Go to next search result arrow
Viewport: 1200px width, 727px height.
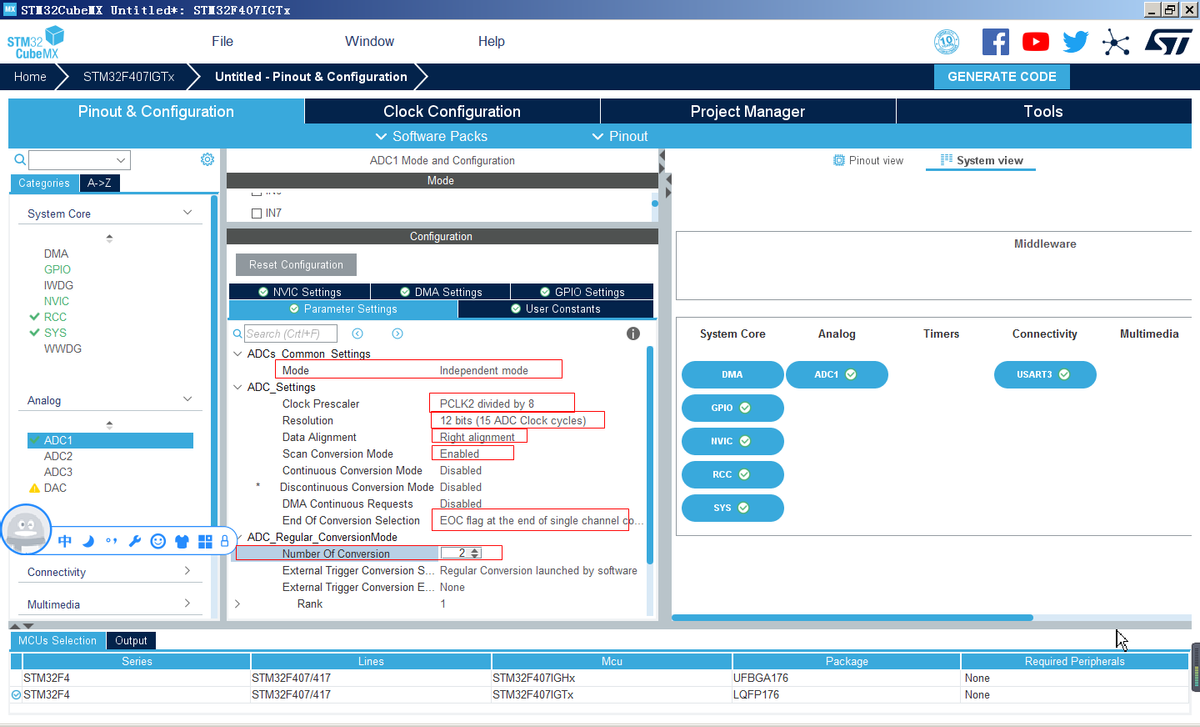[x=397, y=333]
